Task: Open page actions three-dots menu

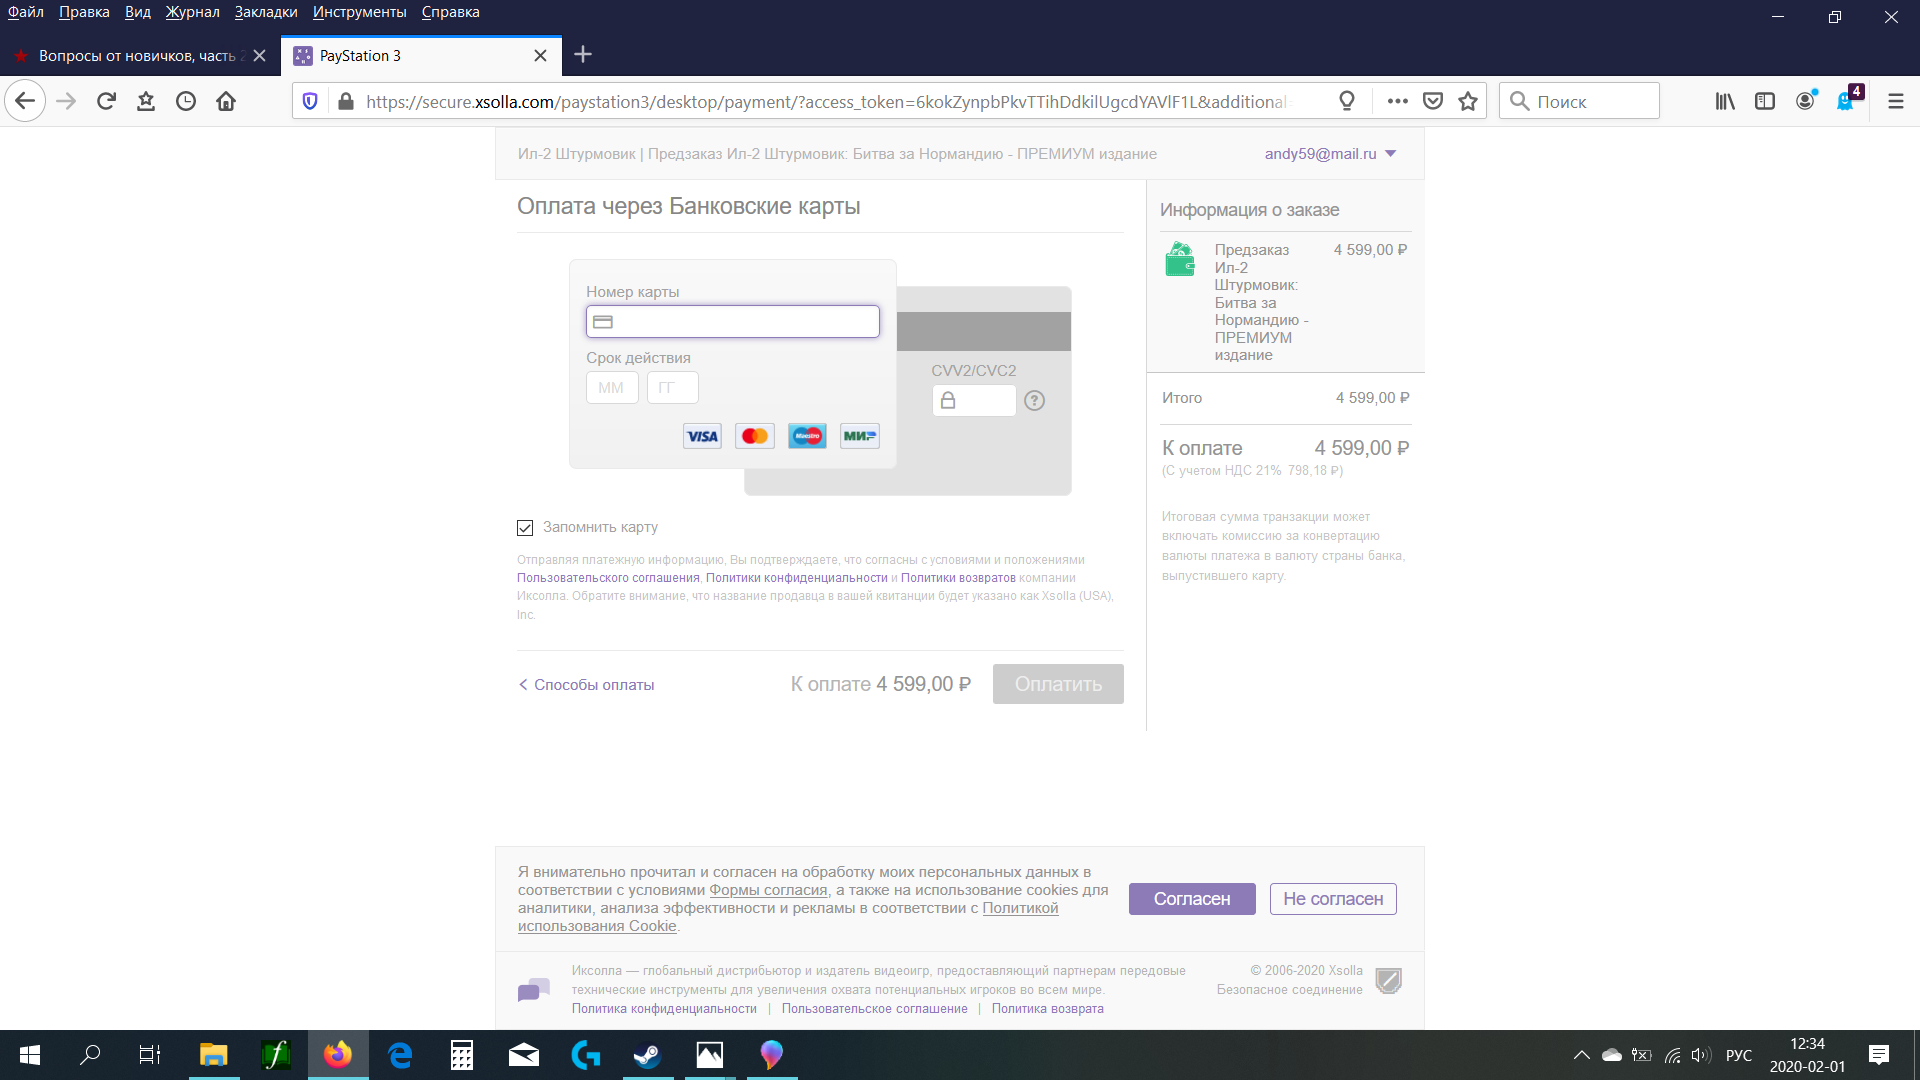Action: click(1397, 101)
